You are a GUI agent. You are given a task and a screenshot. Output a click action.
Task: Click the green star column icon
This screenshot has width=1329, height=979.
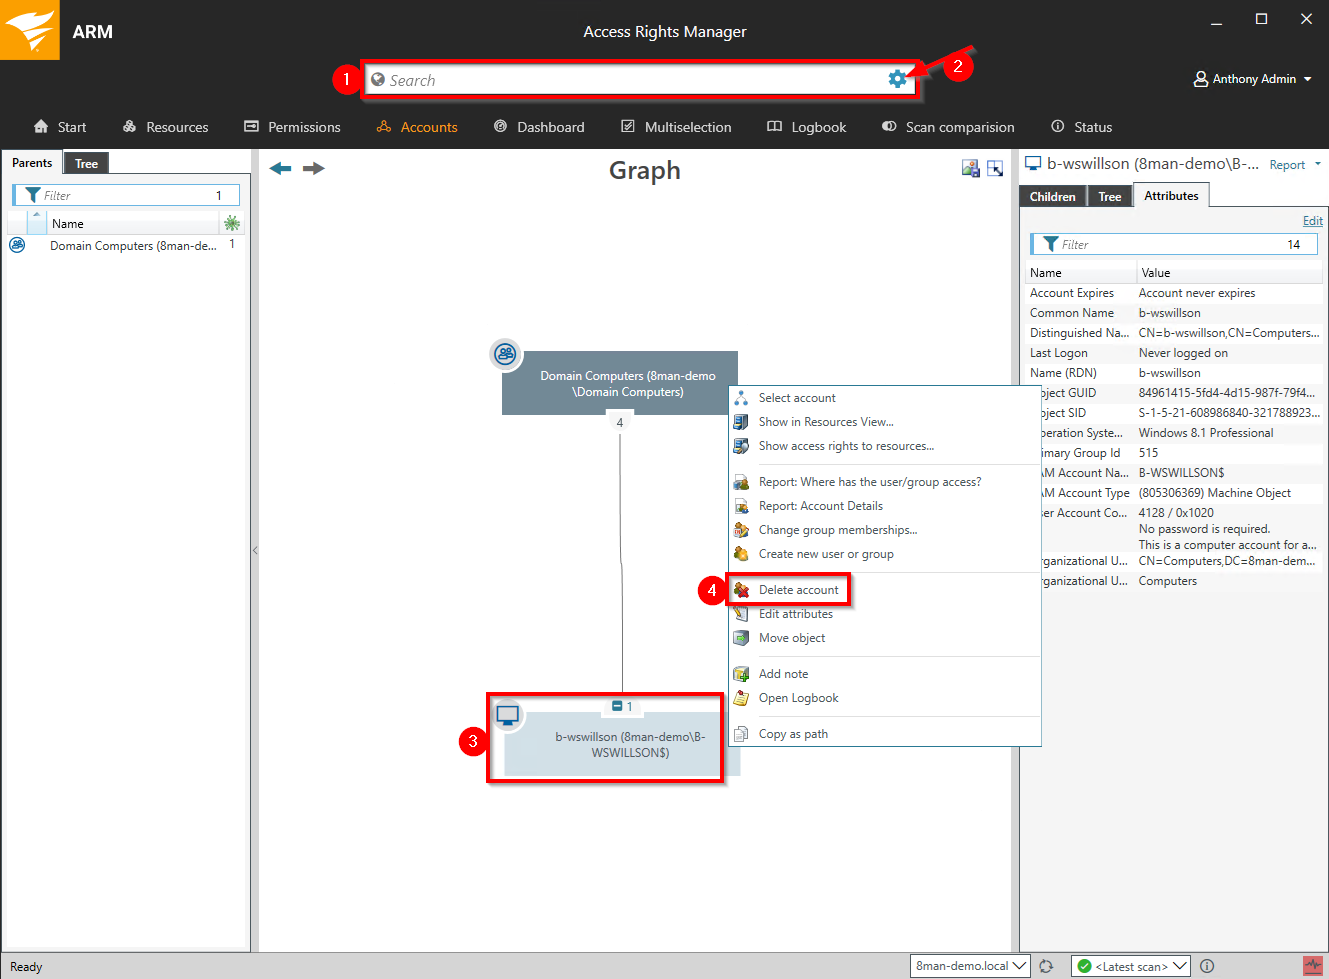(x=232, y=223)
